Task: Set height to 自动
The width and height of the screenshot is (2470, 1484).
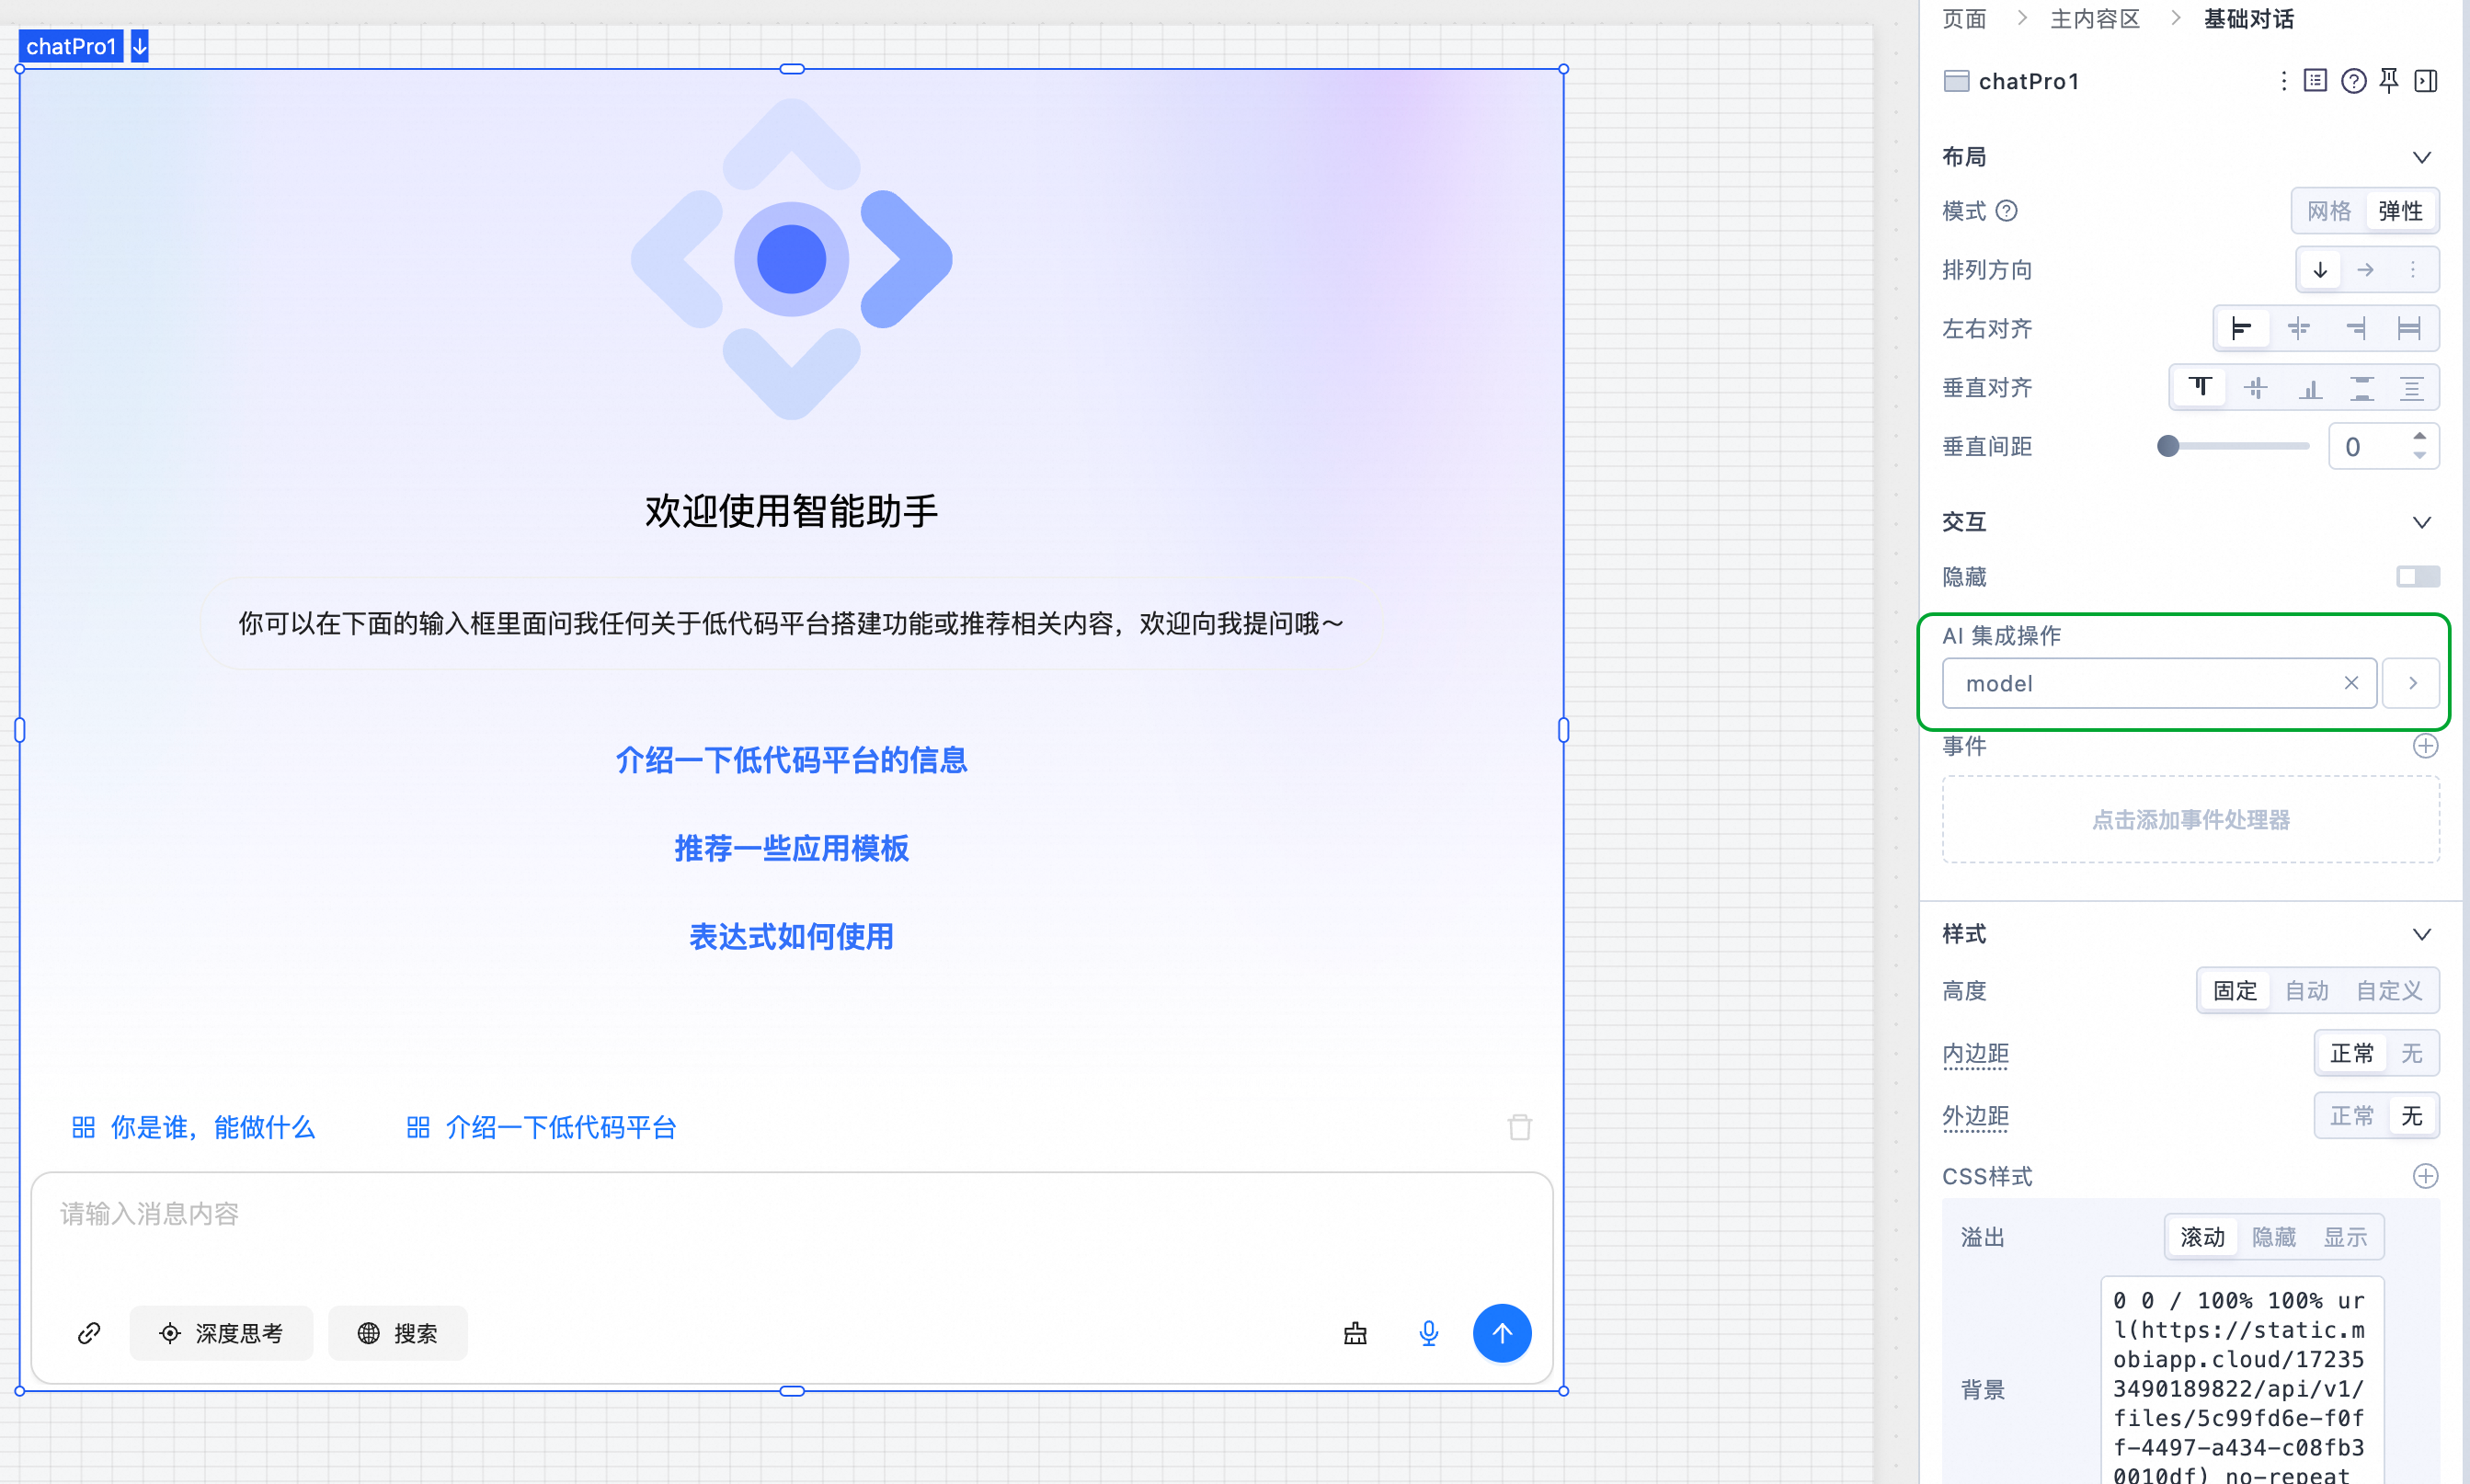Action: (2307, 991)
